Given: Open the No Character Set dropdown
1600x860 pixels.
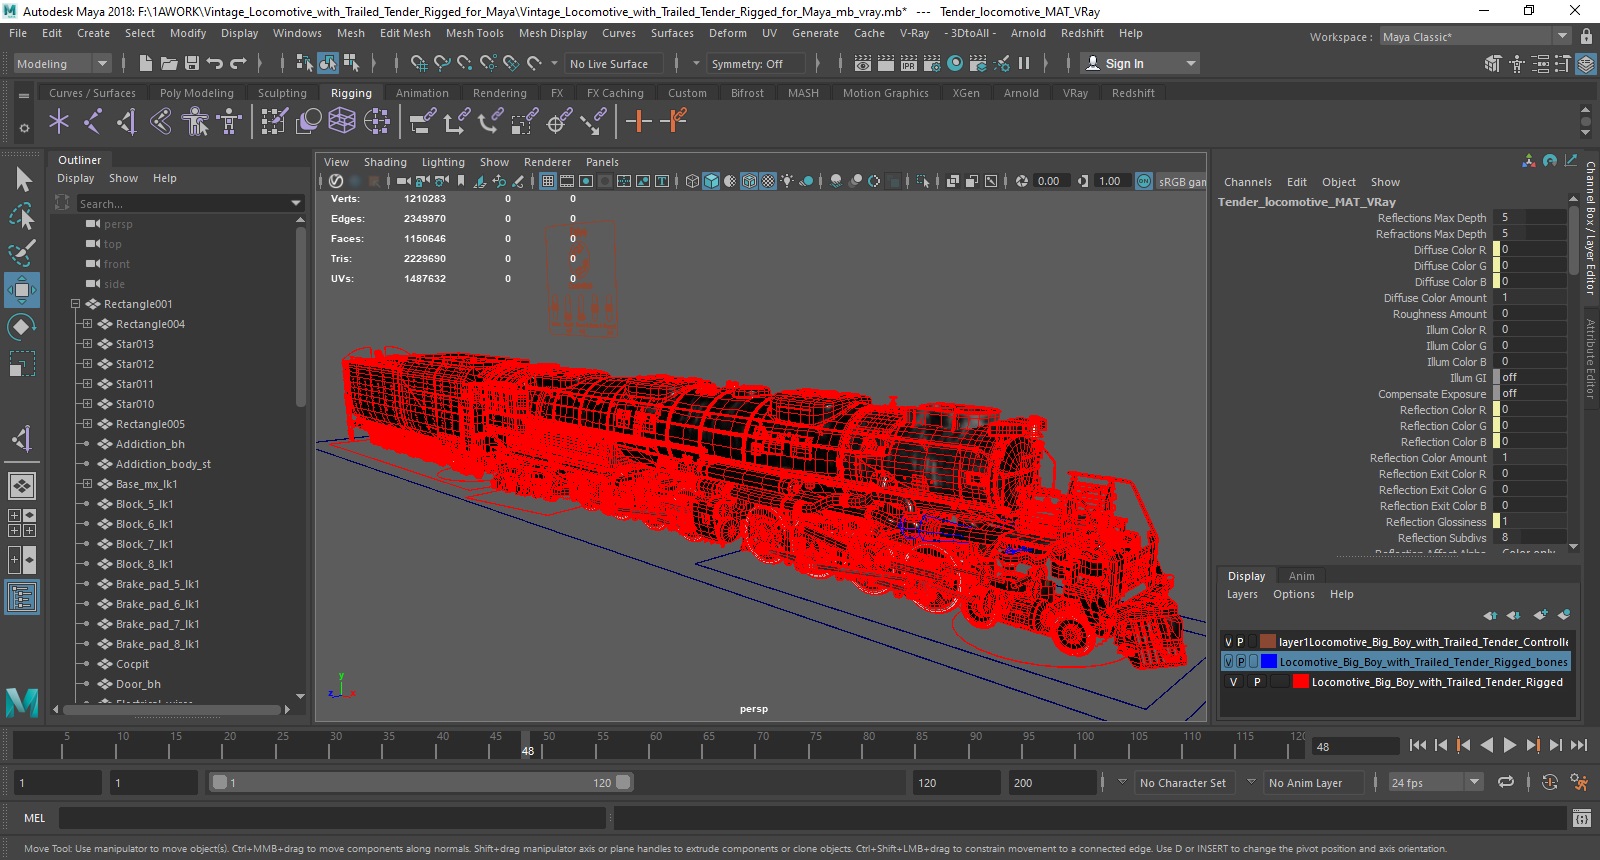Looking at the screenshot, I should click(1187, 783).
